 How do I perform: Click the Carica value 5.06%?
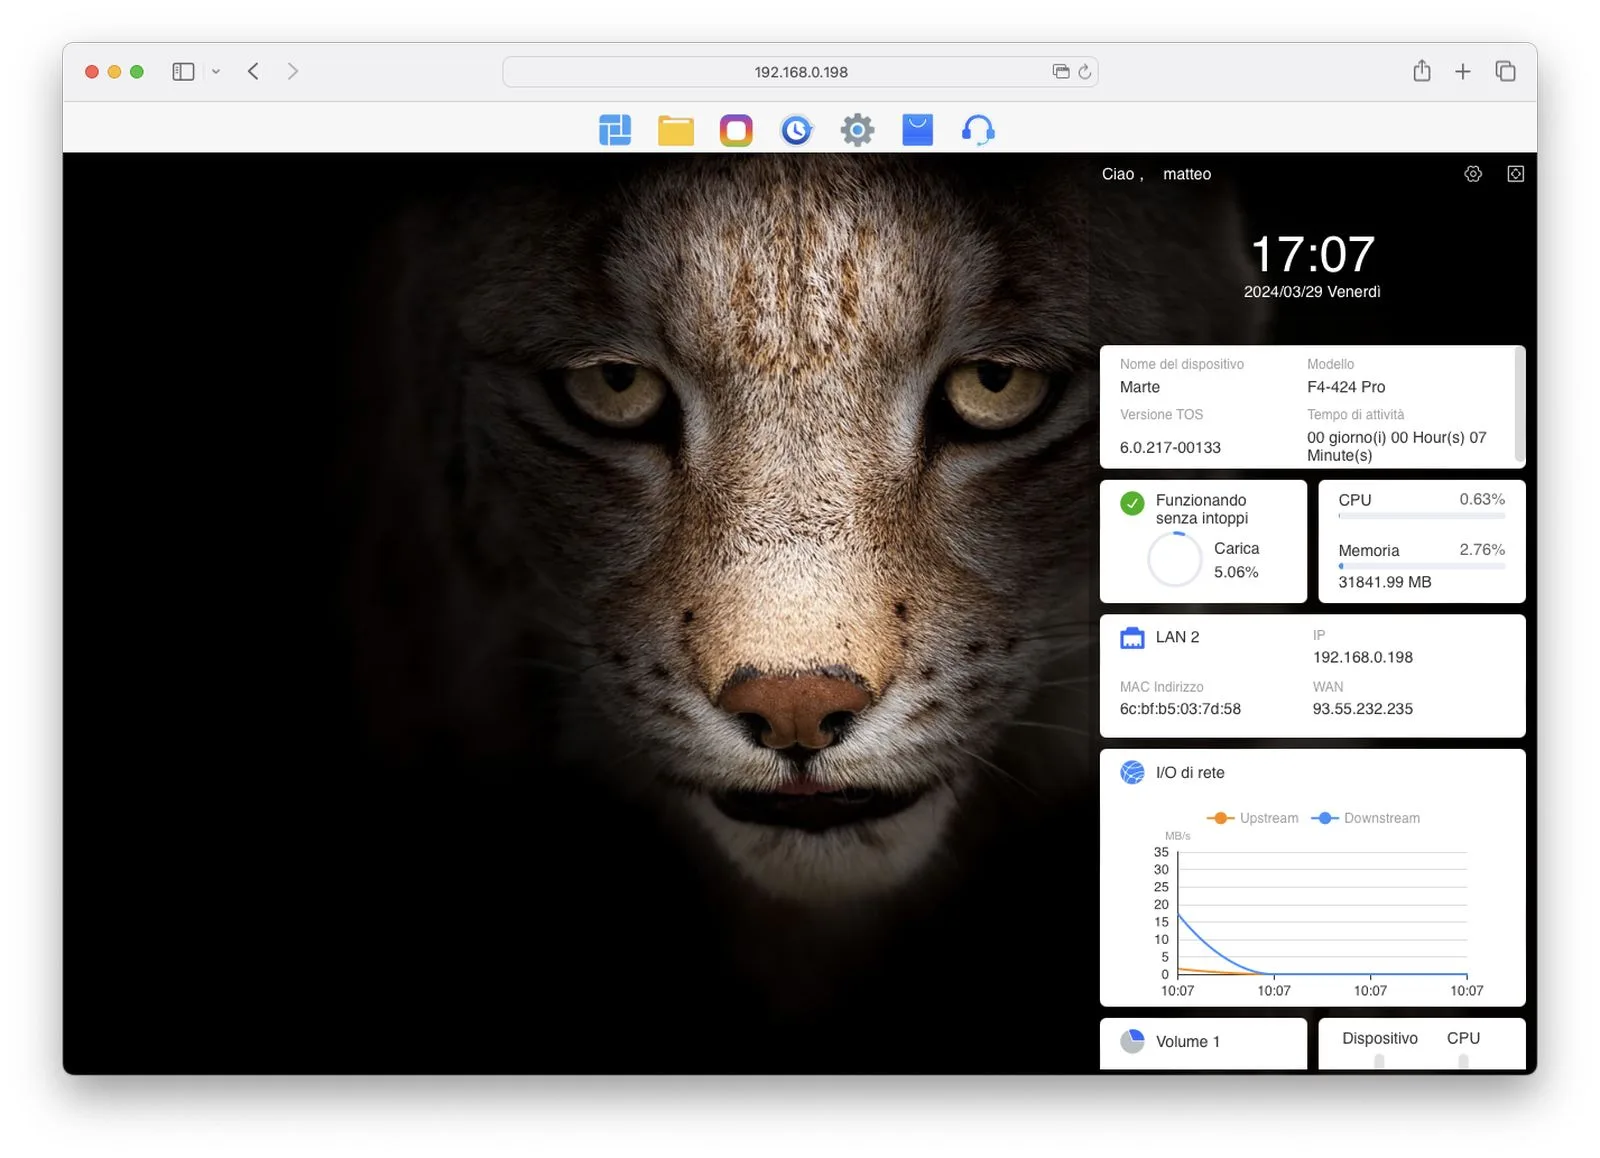[x=1236, y=572]
